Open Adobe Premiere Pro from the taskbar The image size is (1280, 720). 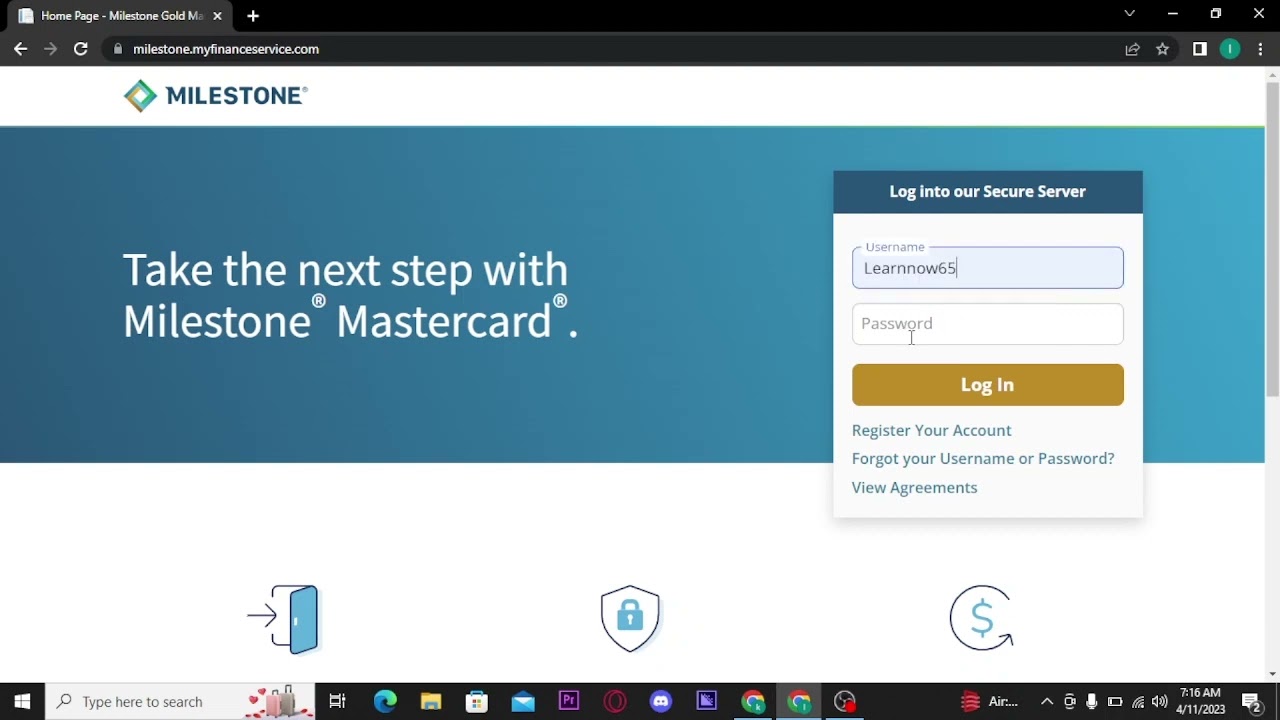(569, 701)
